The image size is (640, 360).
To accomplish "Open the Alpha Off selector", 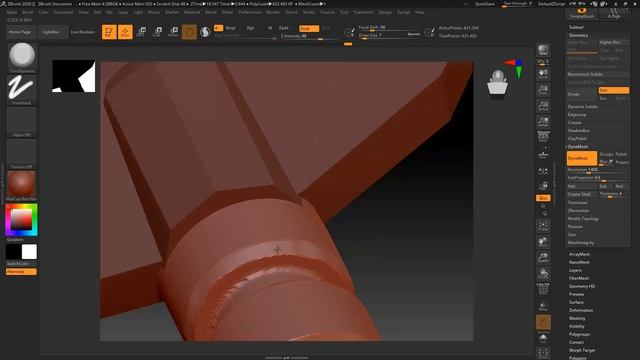I will pos(22,122).
